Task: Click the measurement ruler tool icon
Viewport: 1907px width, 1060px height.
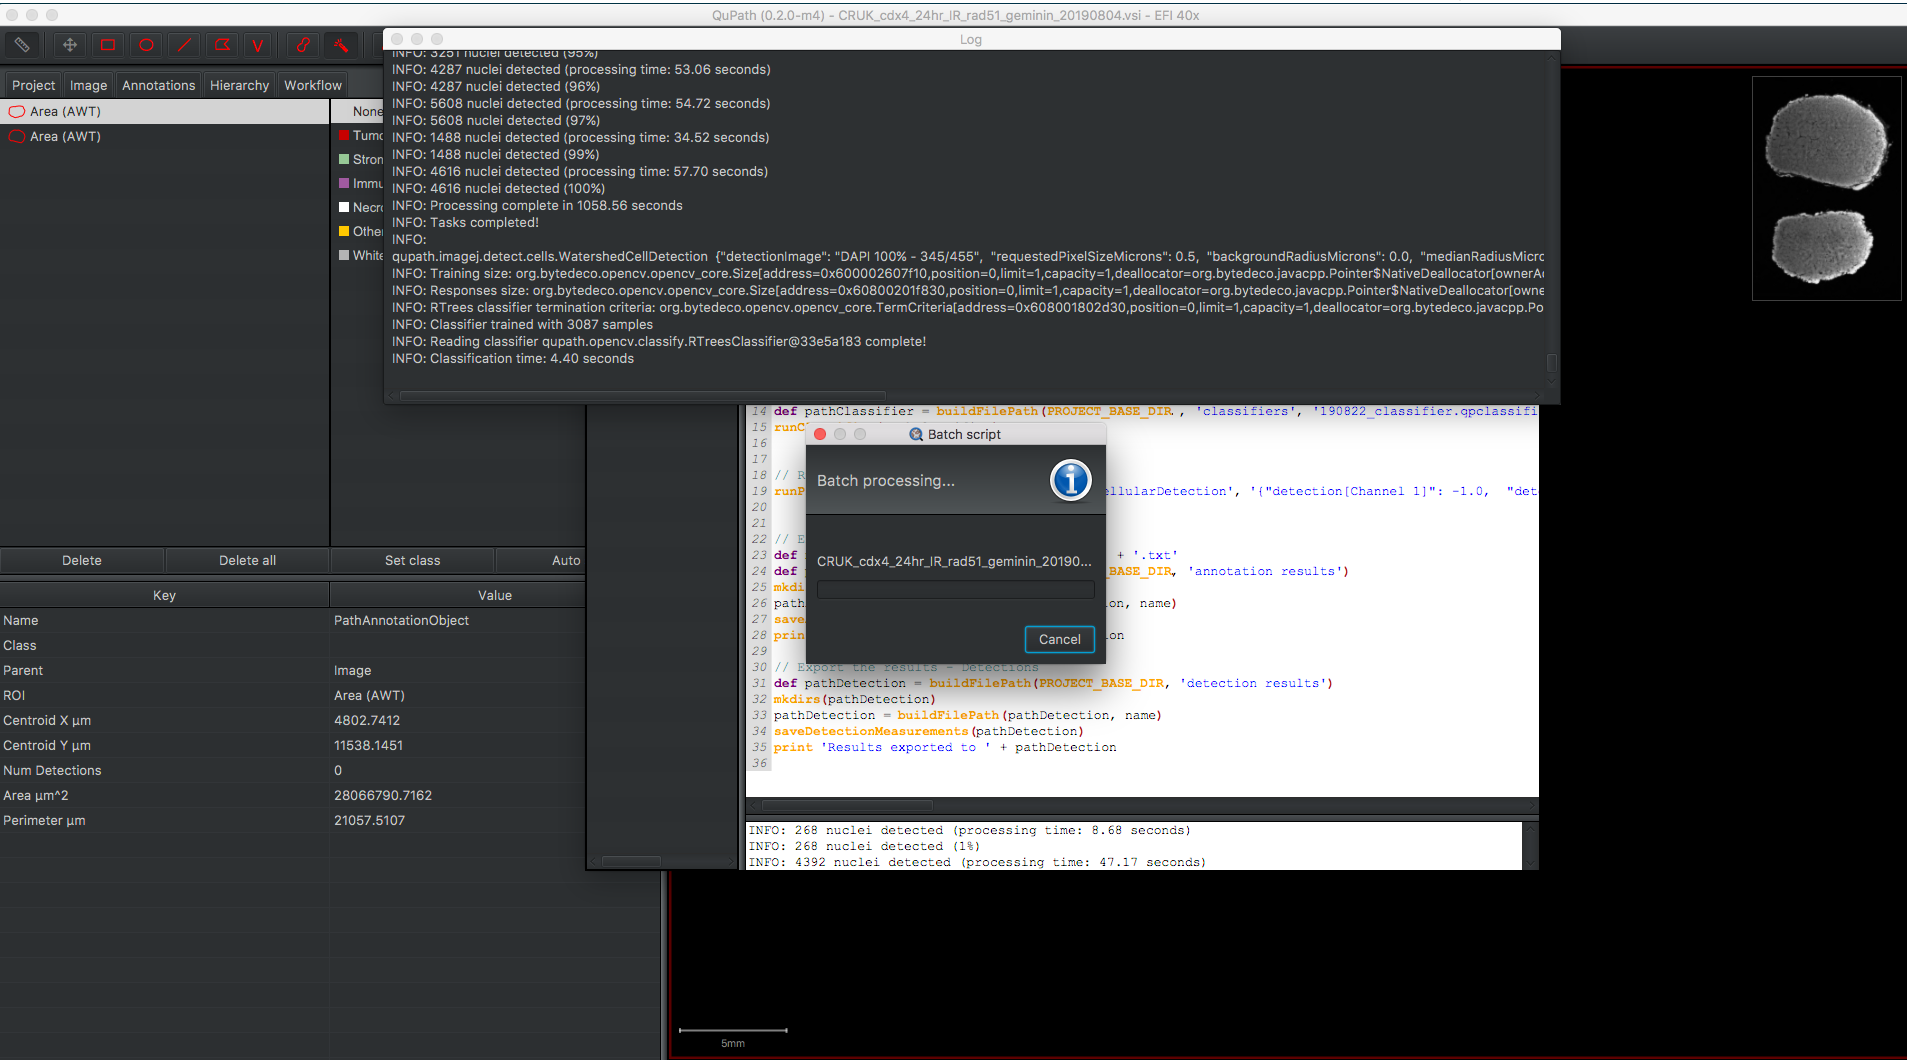Action: click(22, 45)
